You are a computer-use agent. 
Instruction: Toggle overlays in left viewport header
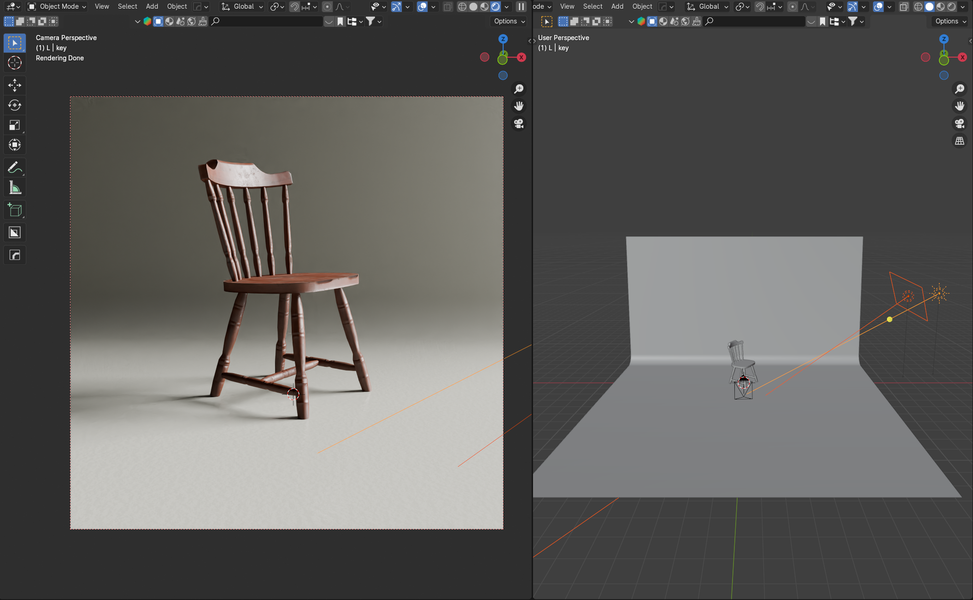click(x=422, y=6)
